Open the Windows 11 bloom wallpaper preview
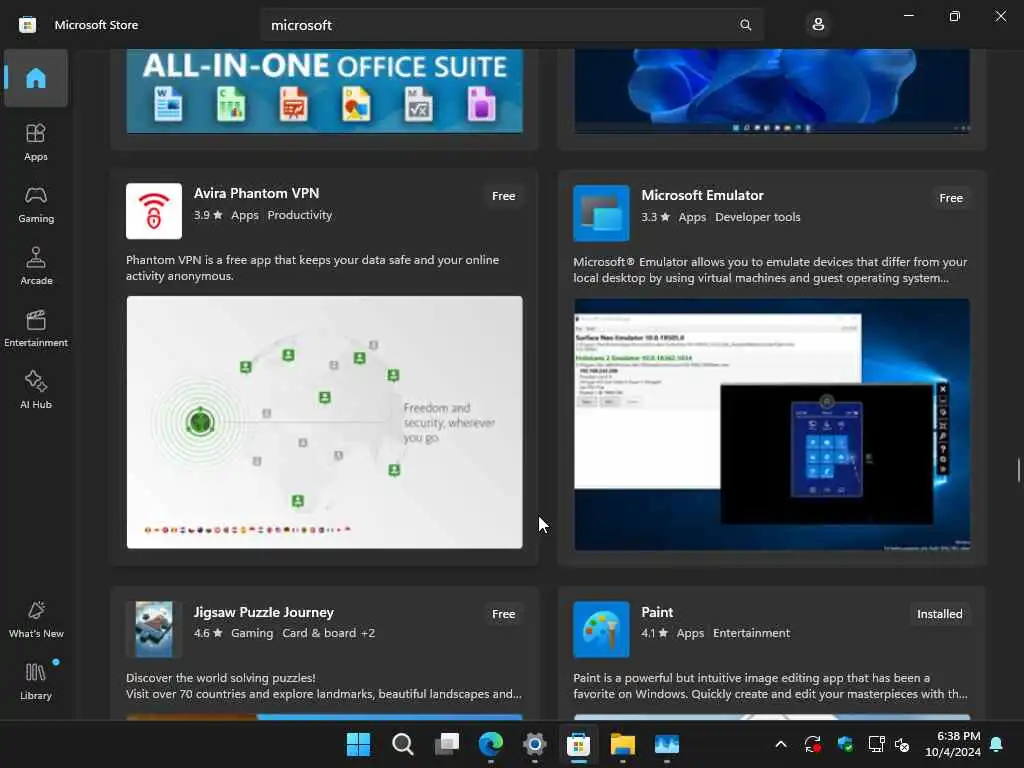This screenshot has height=768, width=1024. [x=772, y=91]
